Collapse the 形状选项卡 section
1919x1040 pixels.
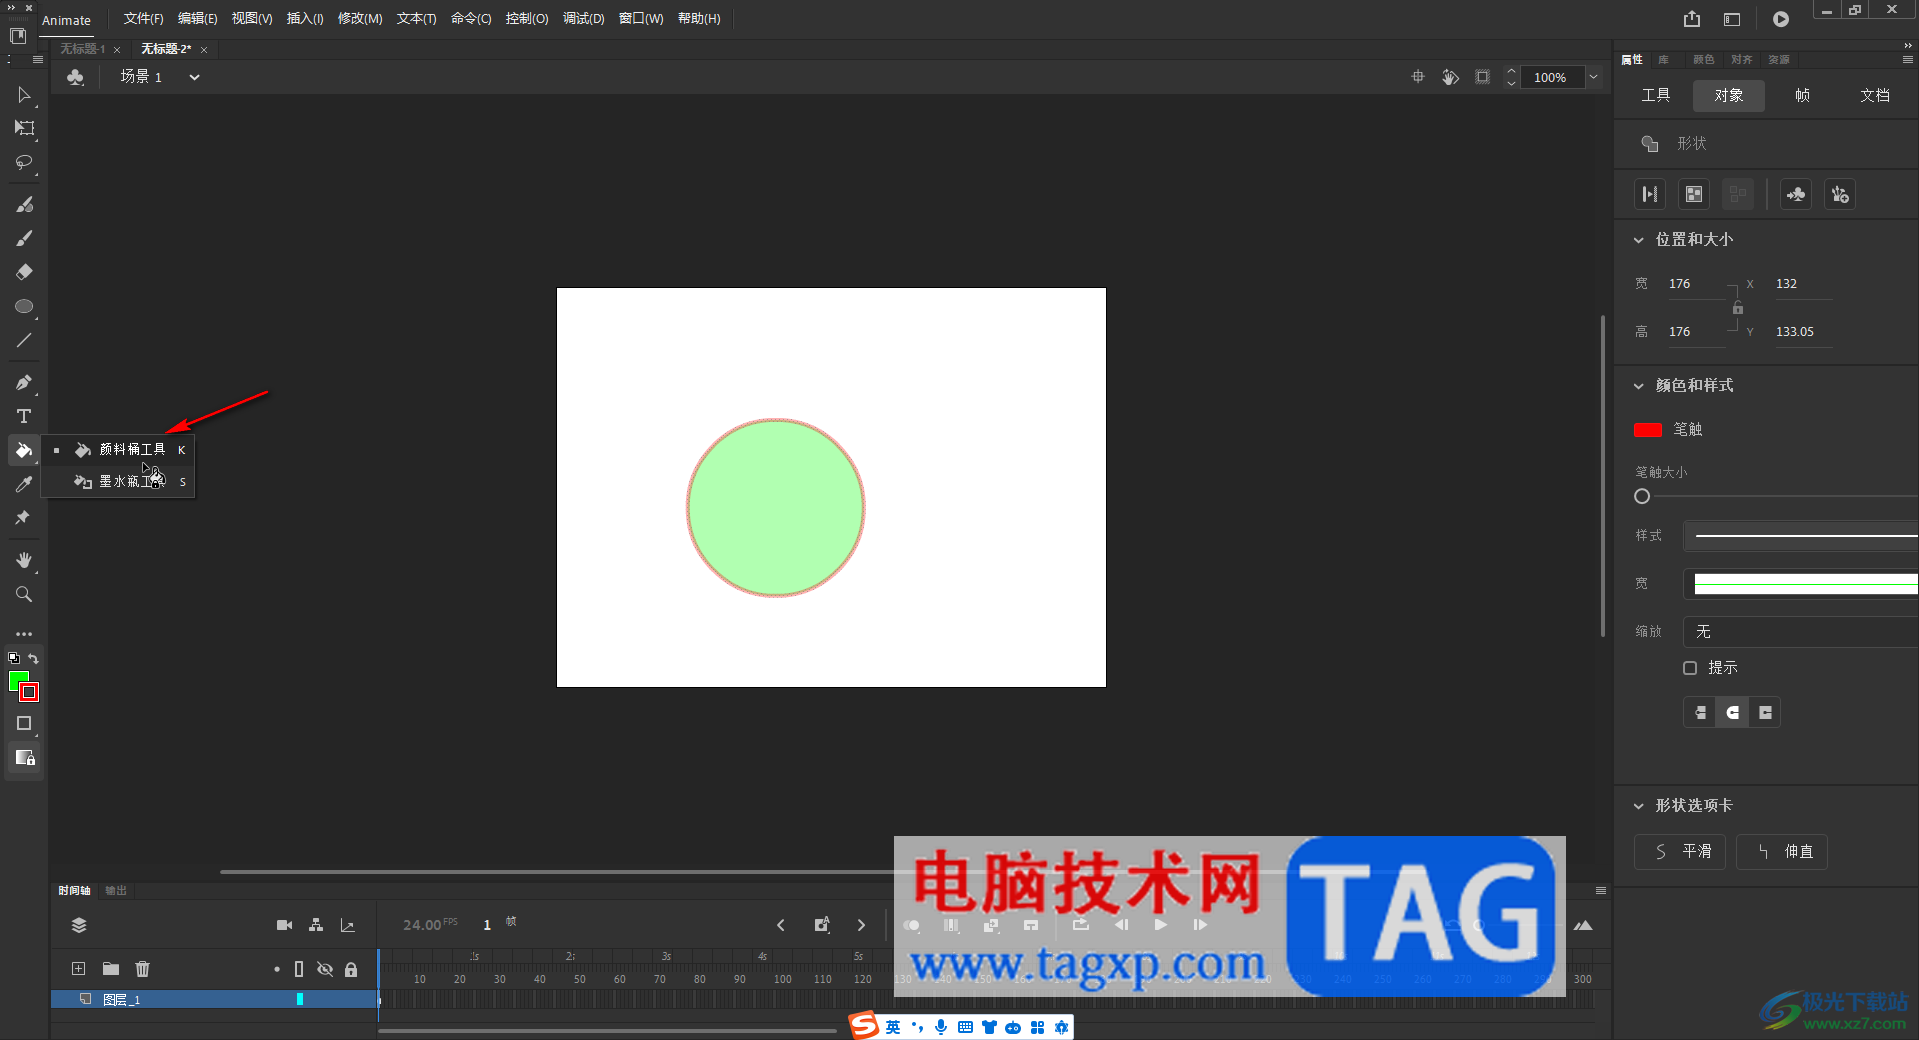[x=1638, y=806]
